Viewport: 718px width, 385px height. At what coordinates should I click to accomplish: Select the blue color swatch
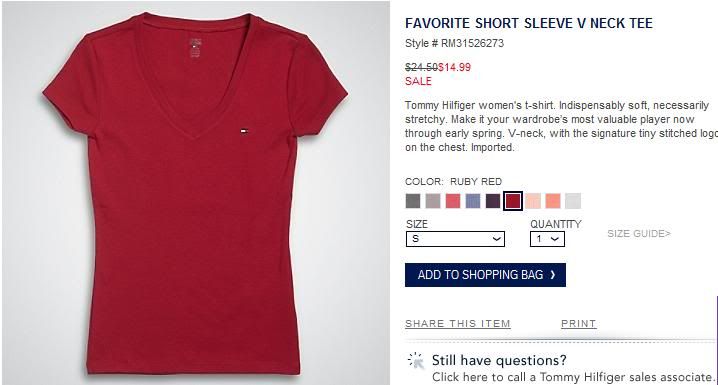point(473,201)
